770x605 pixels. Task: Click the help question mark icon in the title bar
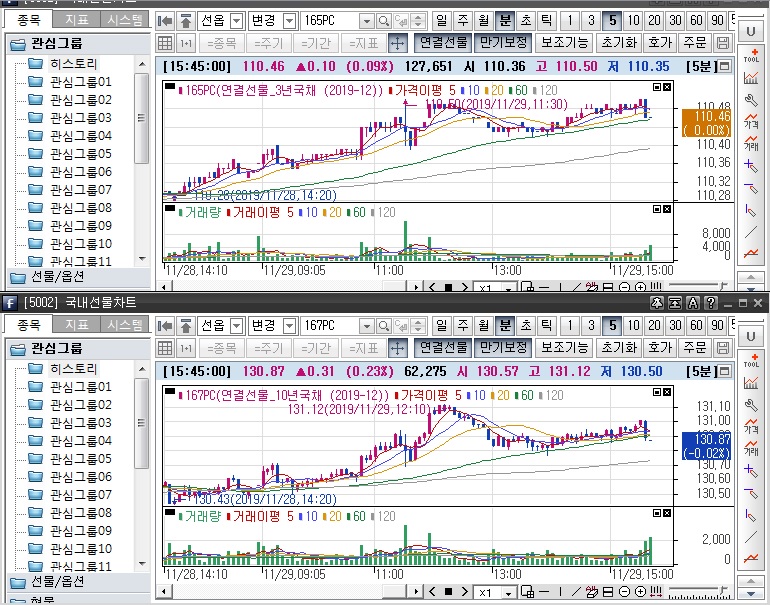[710, 302]
